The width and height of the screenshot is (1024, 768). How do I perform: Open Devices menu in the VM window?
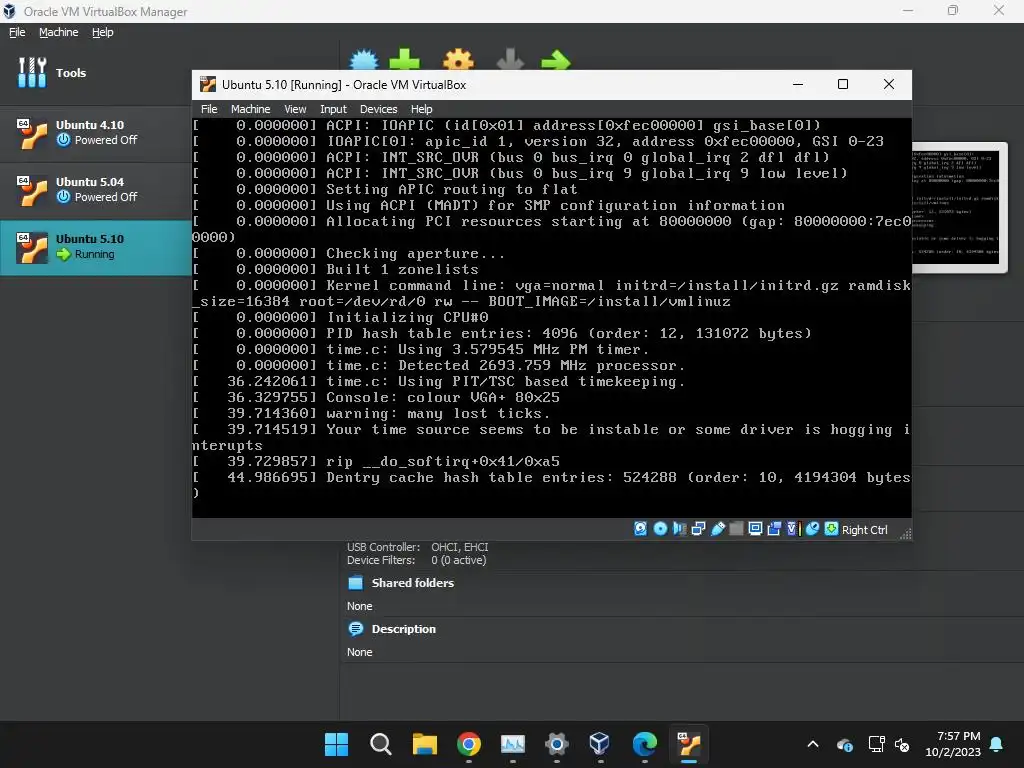pos(378,109)
